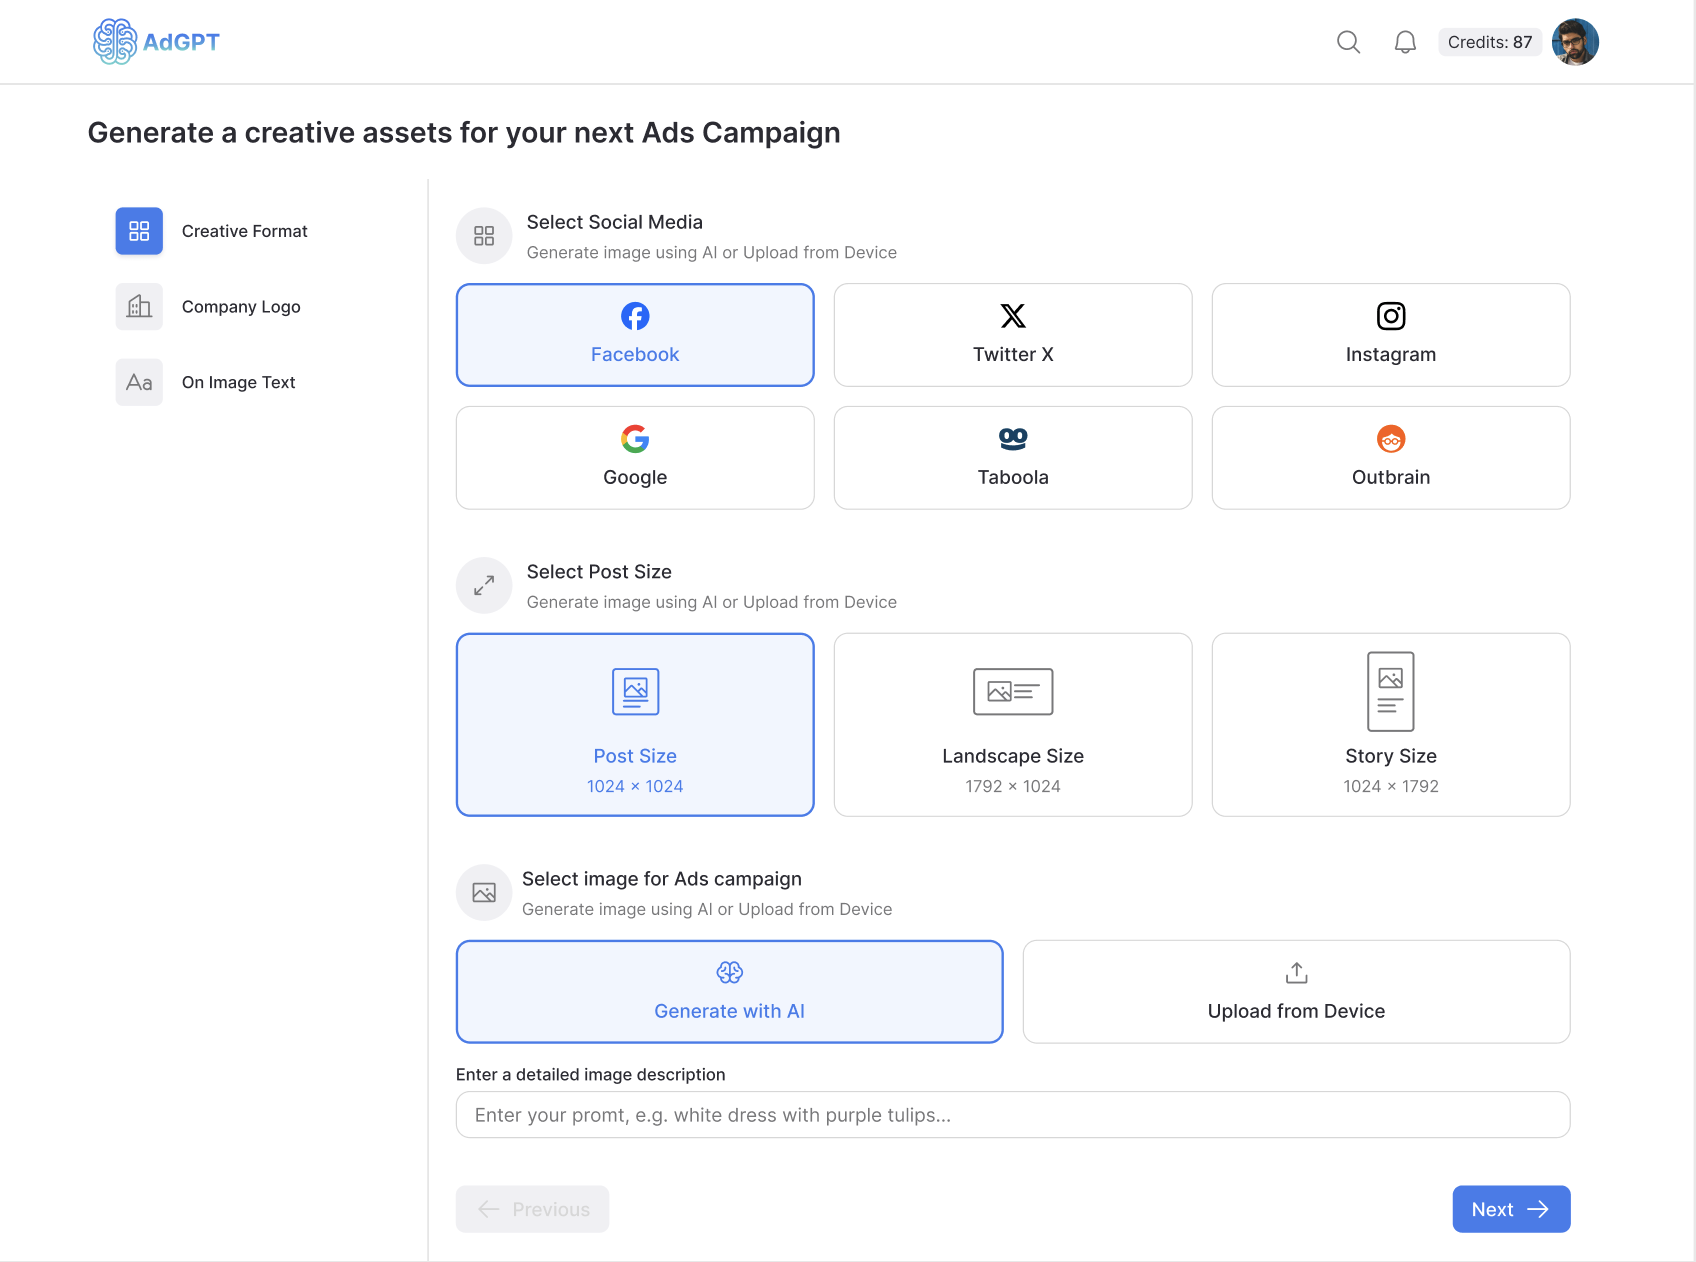Choose Twitter X as social media
Screen dimensions: 1696x1262
click(x=1013, y=335)
